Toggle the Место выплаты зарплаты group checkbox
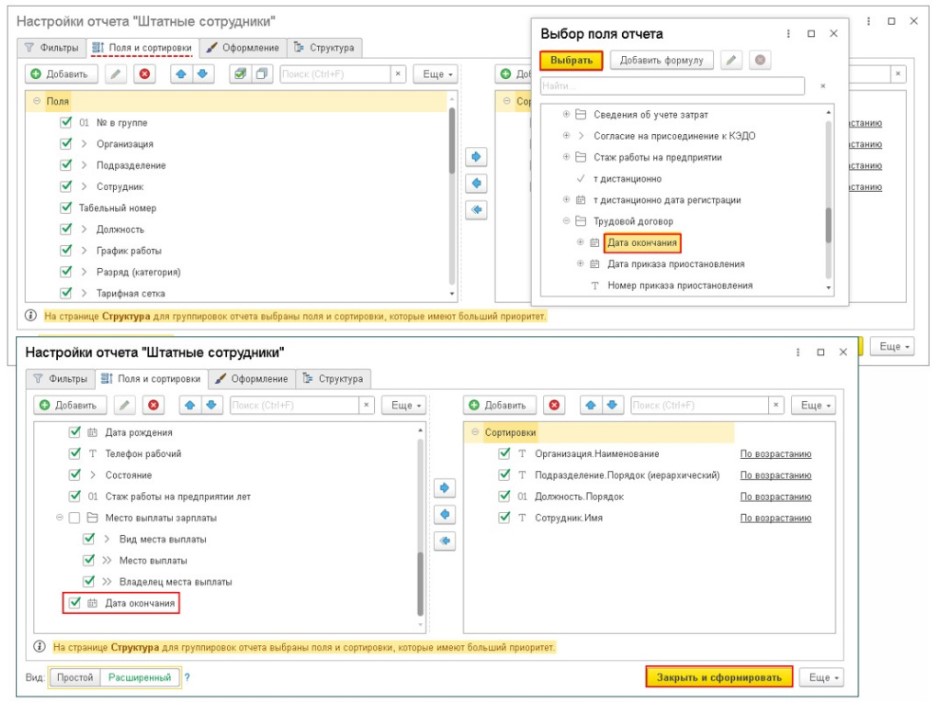This screenshot has height=706, width=939. 75,517
